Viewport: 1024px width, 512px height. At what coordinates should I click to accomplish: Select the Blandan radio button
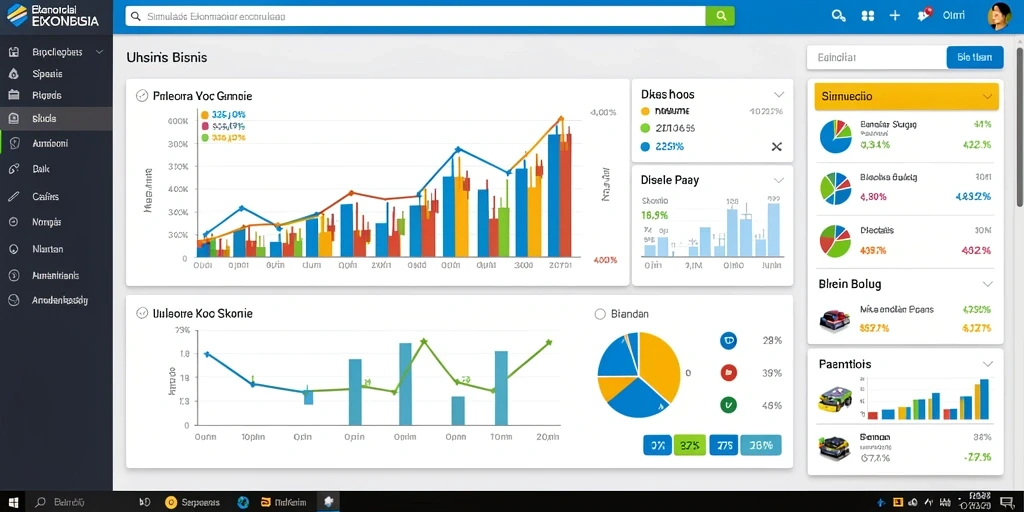pos(601,314)
